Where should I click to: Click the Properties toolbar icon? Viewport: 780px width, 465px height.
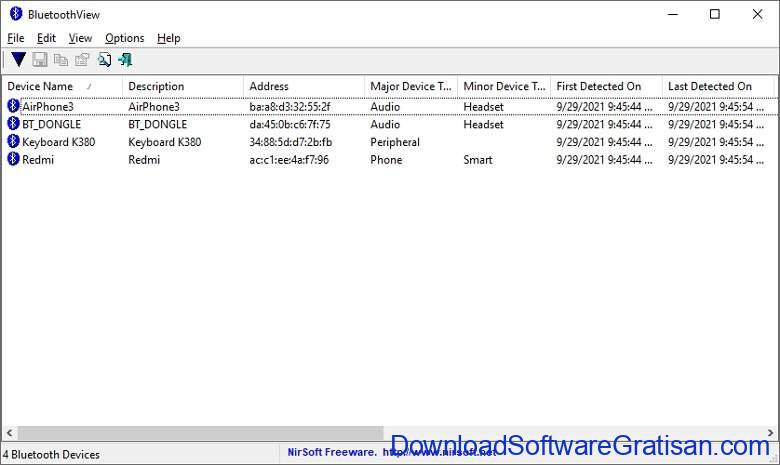(x=82, y=60)
